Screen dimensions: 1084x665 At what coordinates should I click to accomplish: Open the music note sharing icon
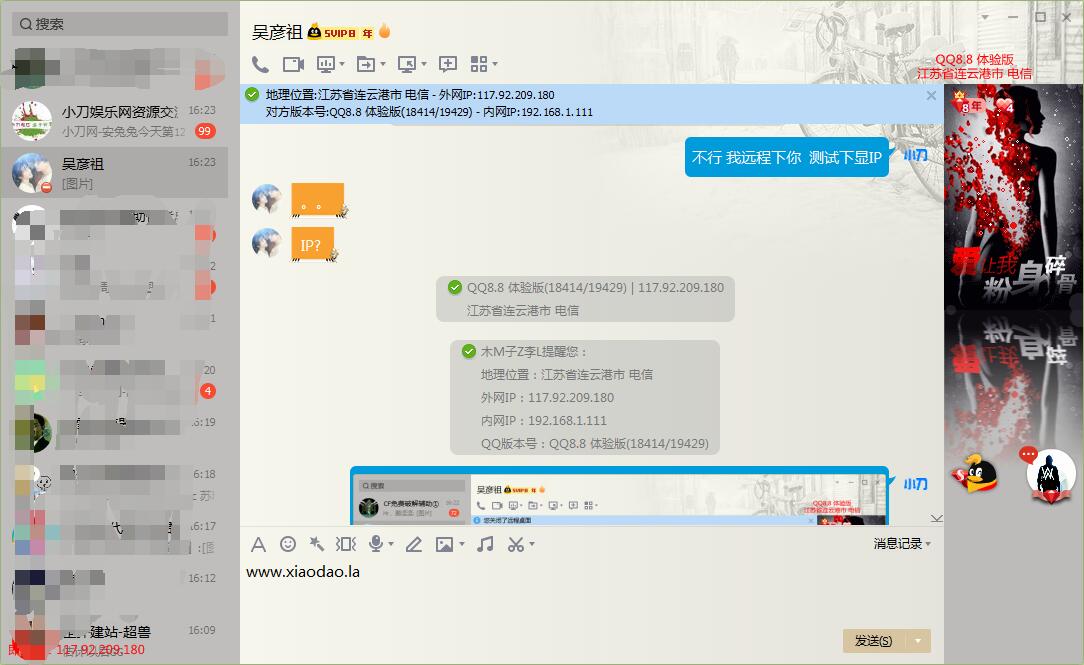point(485,544)
